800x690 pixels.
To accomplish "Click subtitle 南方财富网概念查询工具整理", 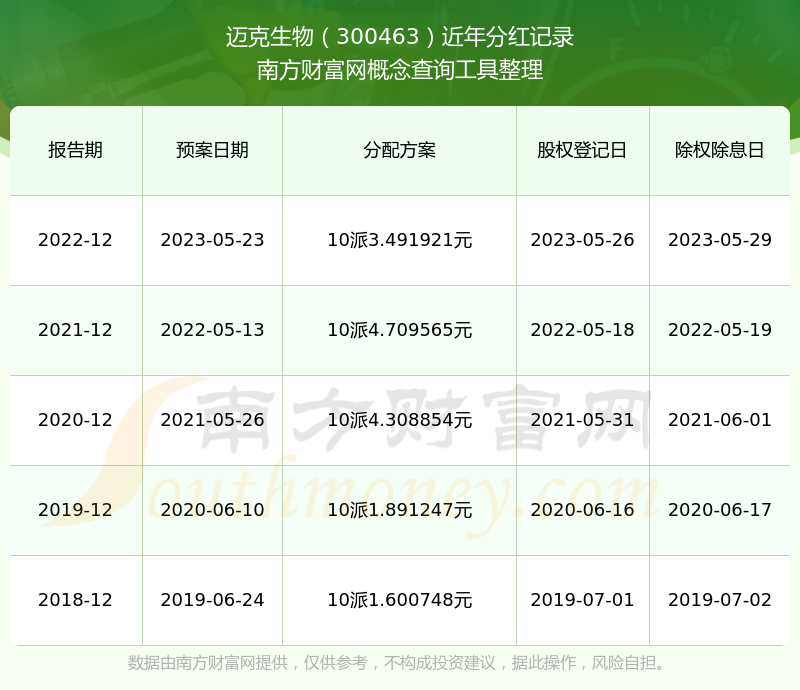I will point(400,70).
